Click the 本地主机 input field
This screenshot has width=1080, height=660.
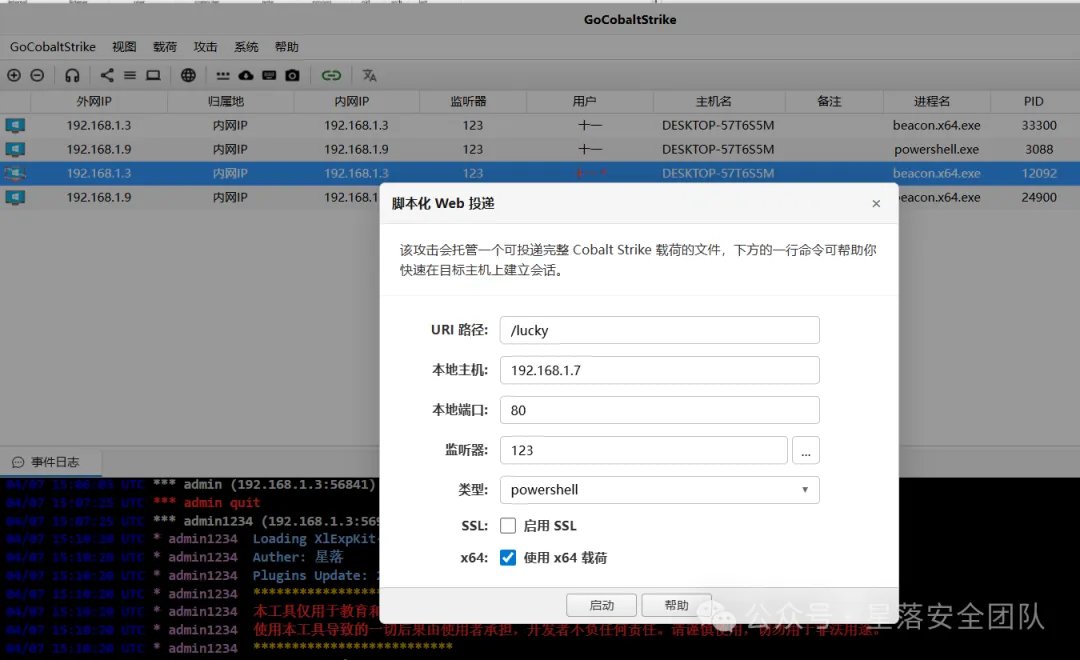(x=660, y=370)
